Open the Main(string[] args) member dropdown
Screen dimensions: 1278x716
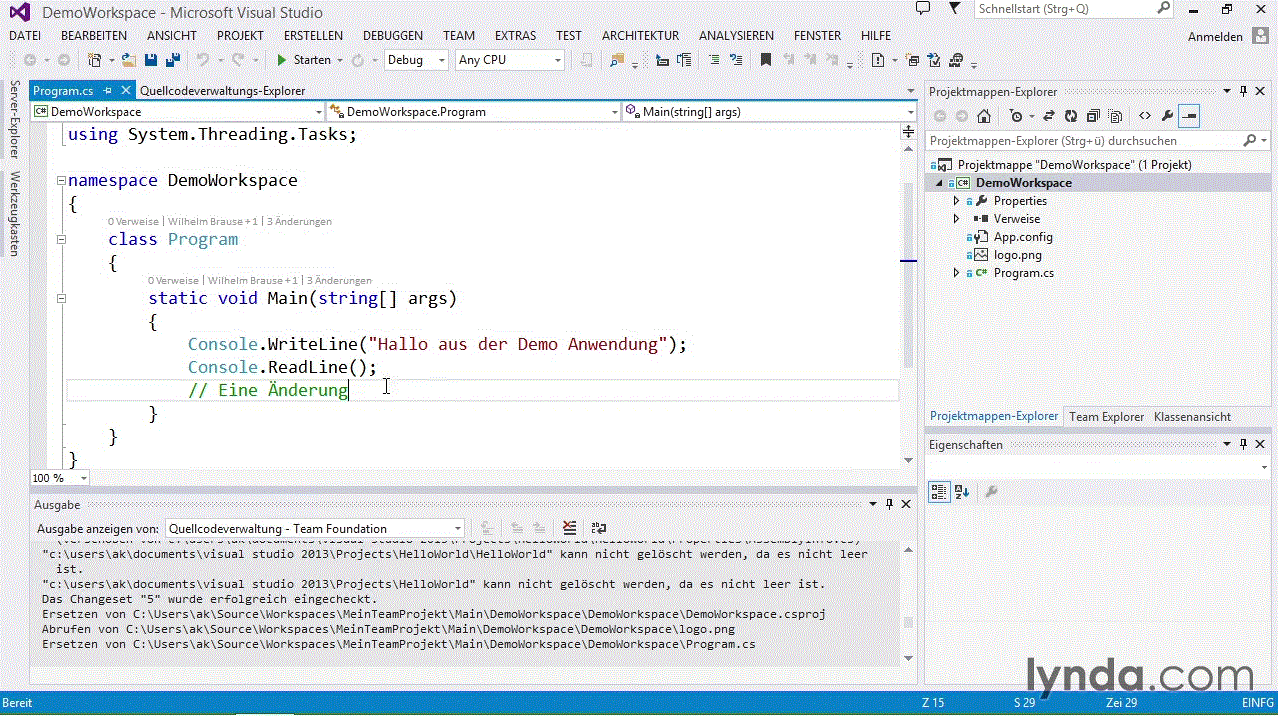coord(770,112)
